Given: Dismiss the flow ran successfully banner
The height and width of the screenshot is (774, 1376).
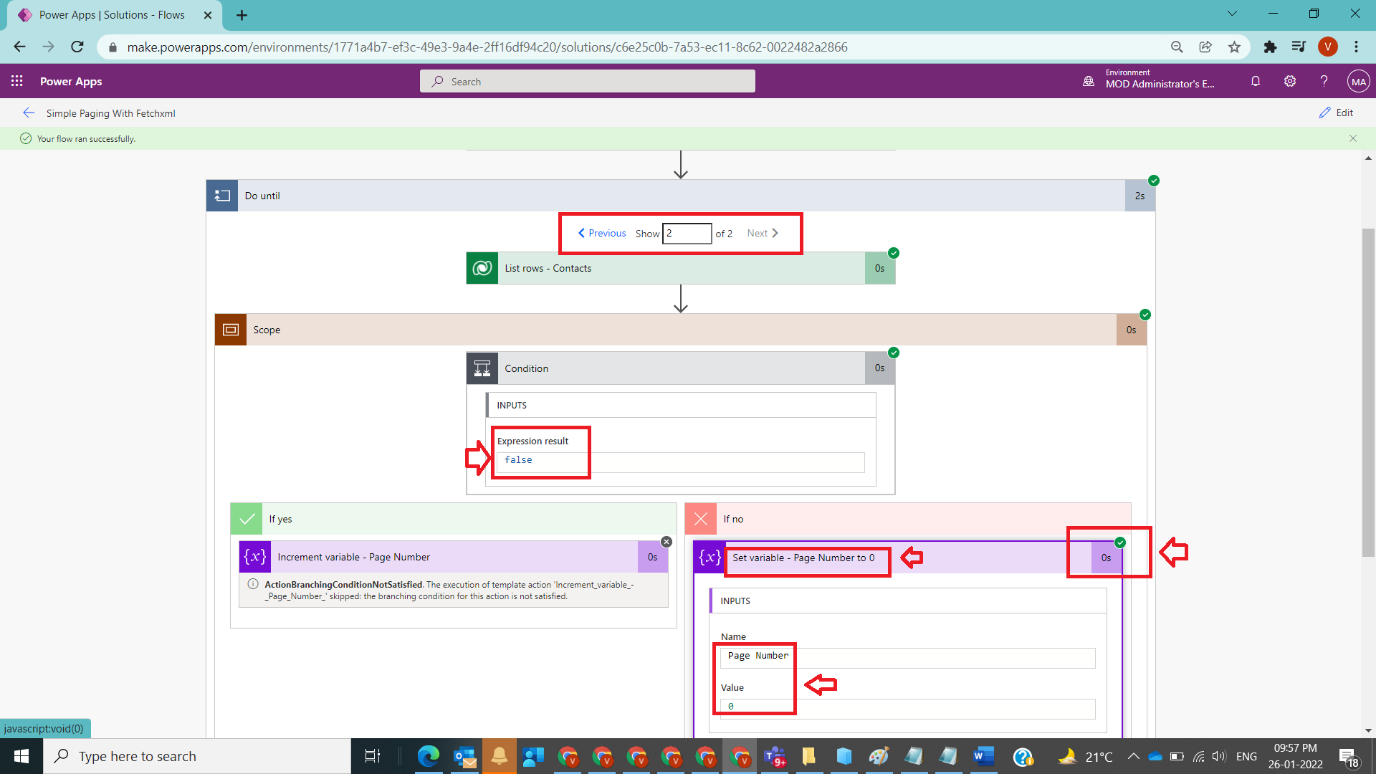Looking at the screenshot, I should [1354, 137].
